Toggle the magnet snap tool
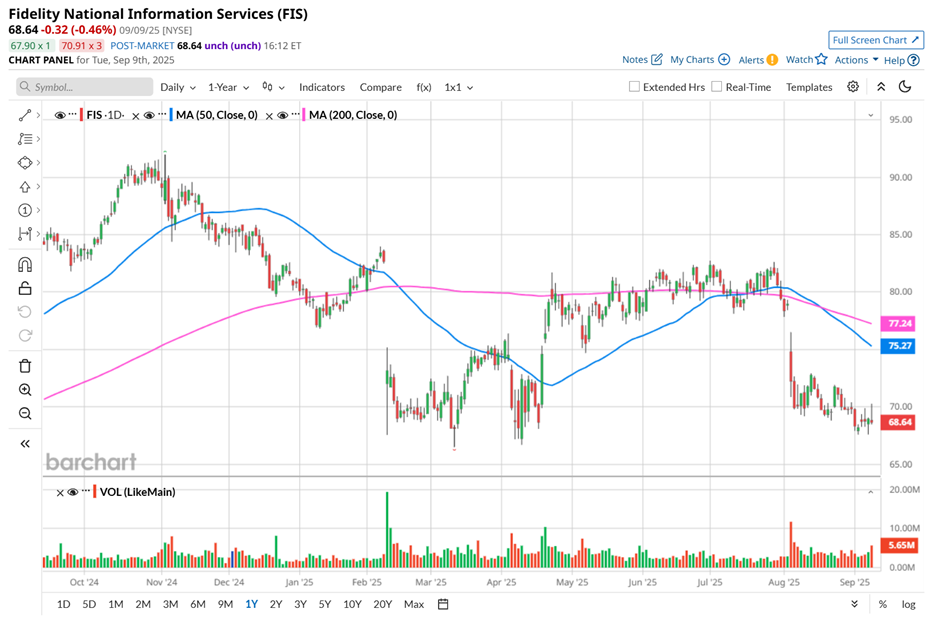The image size is (940, 617). click(25, 264)
